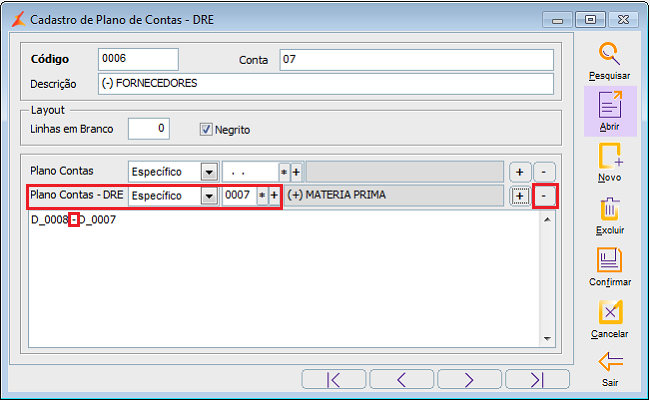Click the formula list scroll down arrow

(547, 339)
